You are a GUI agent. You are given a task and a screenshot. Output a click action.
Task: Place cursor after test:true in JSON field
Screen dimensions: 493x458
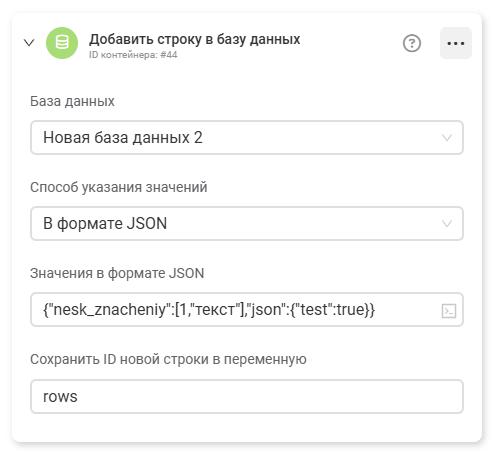pos(365,310)
